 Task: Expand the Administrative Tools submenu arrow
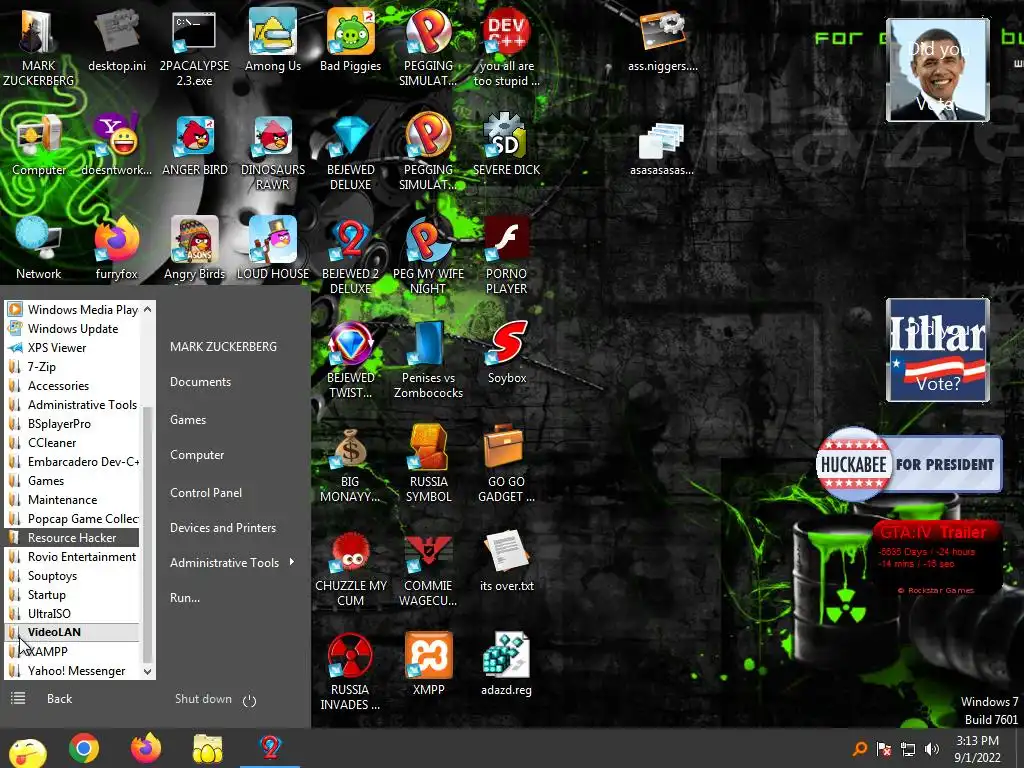(x=291, y=562)
